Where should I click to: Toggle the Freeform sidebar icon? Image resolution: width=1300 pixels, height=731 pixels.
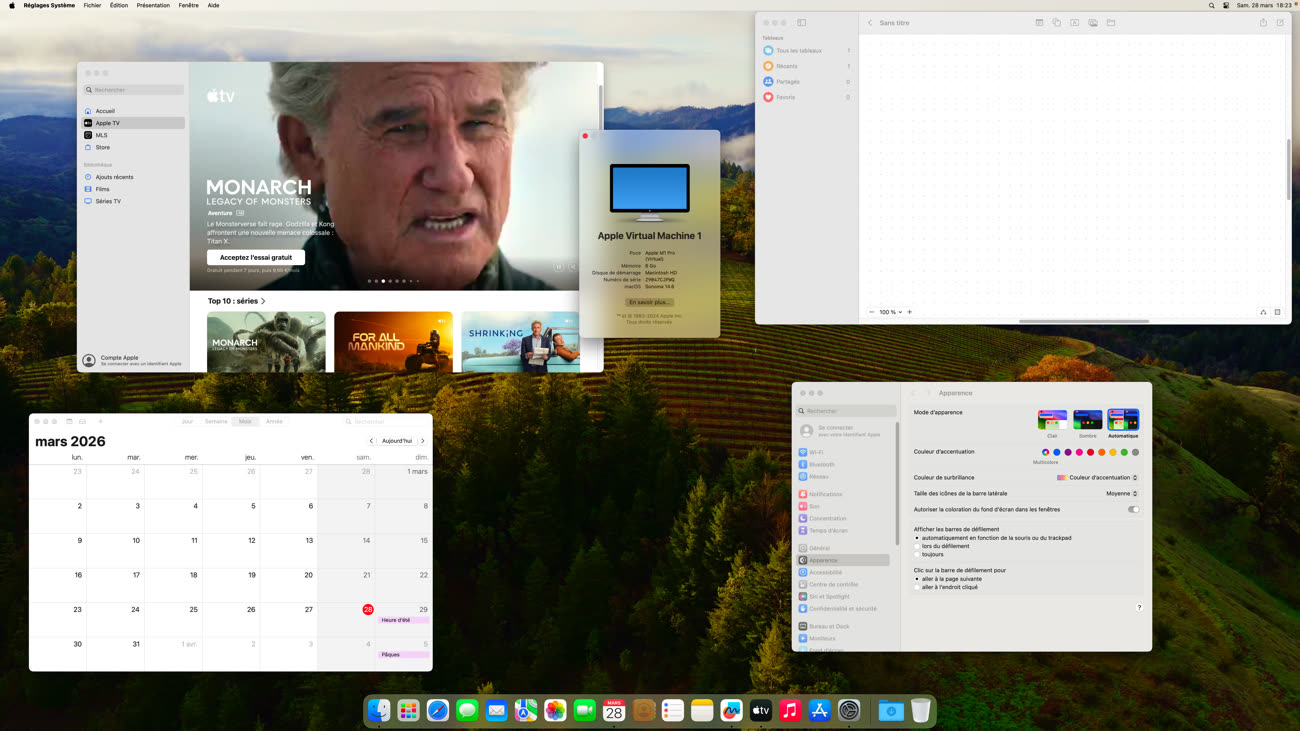(801, 23)
